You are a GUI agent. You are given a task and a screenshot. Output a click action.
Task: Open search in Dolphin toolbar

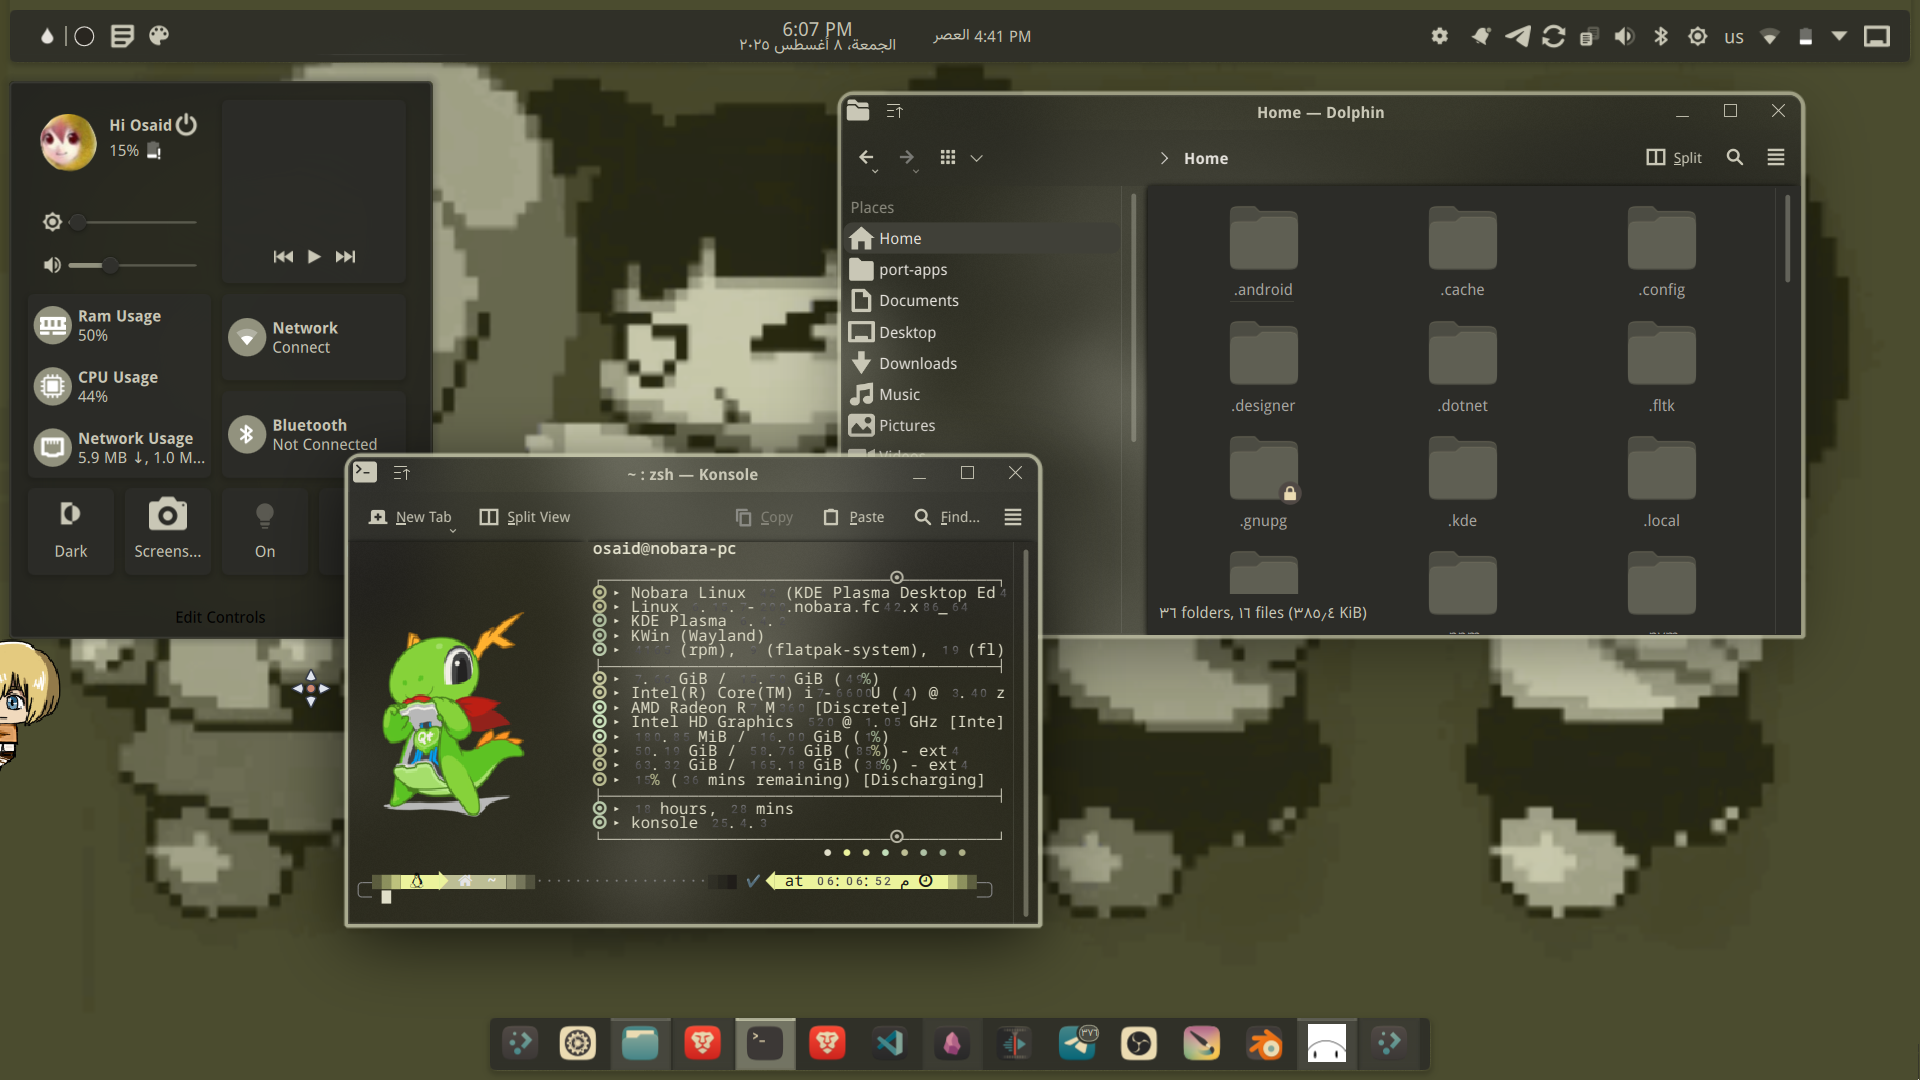(1735, 157)
